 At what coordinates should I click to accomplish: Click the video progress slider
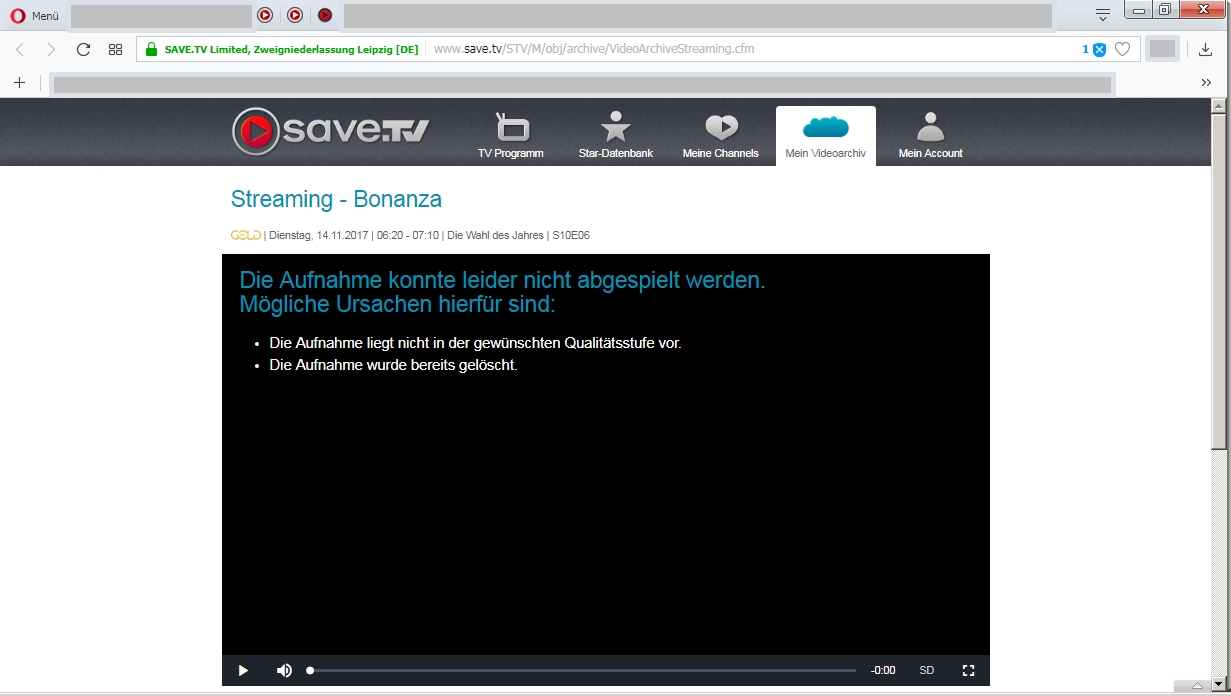pos(582,670)
